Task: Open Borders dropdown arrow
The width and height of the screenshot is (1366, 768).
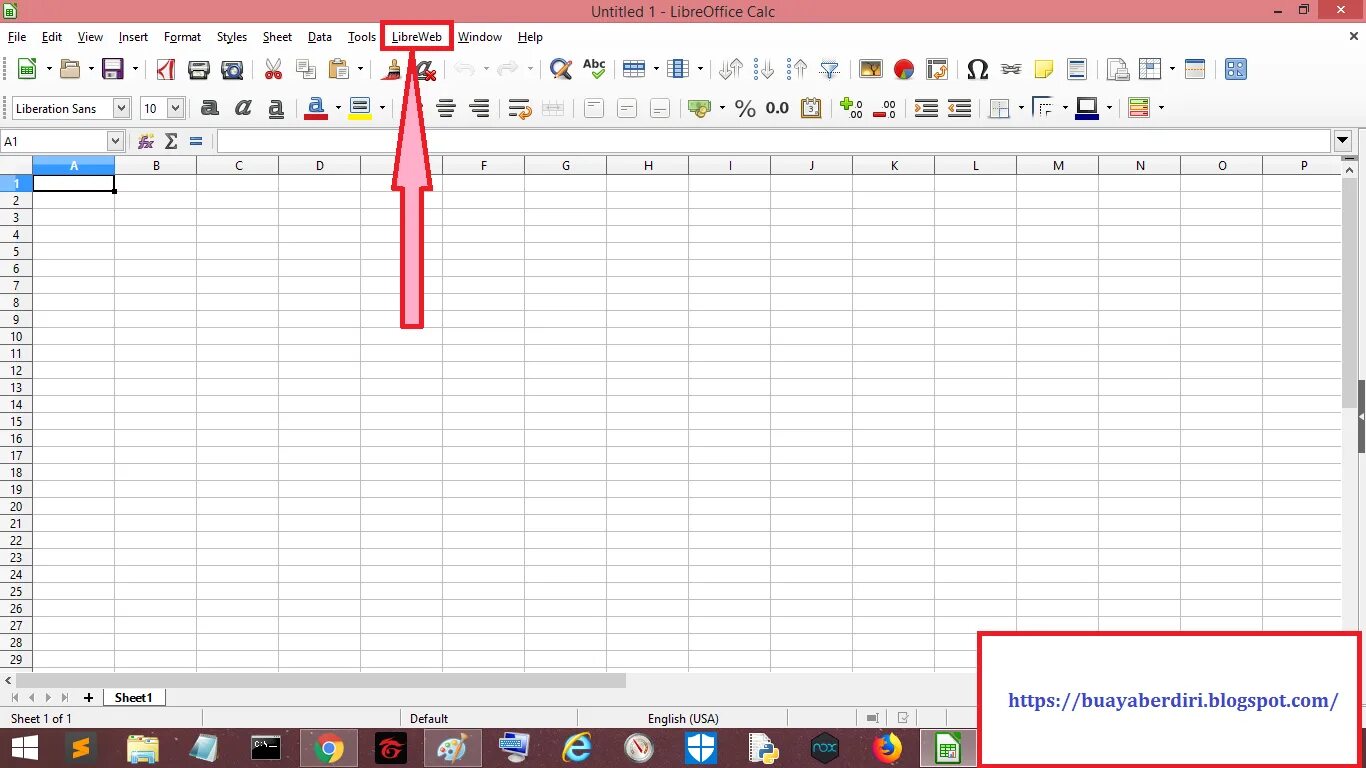Action: [1021, 108]
